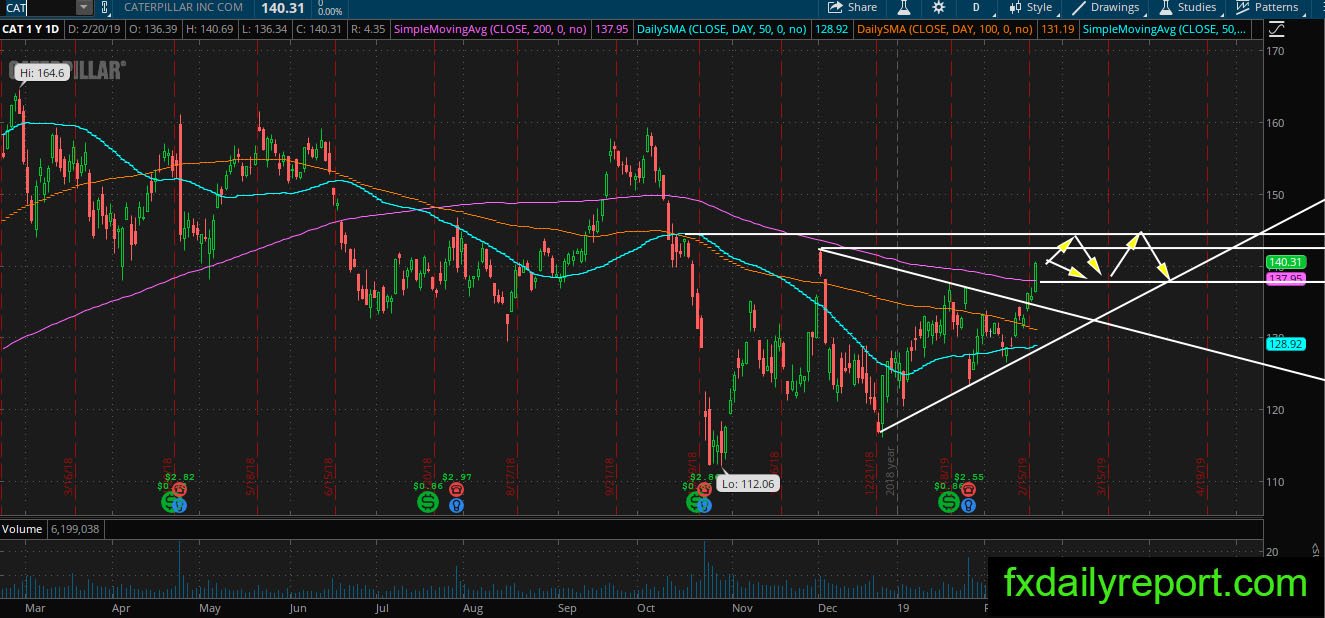Select DailySMA 100 study label

(947, 30)
